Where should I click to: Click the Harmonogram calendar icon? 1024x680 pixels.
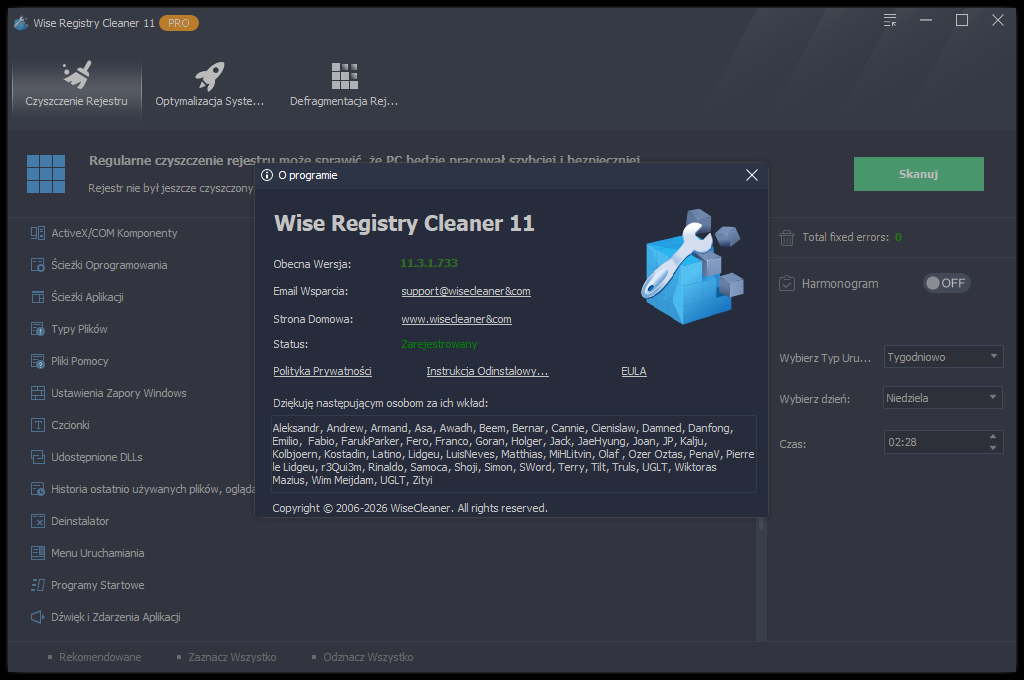pyautogui.click(x=787, y=283)
